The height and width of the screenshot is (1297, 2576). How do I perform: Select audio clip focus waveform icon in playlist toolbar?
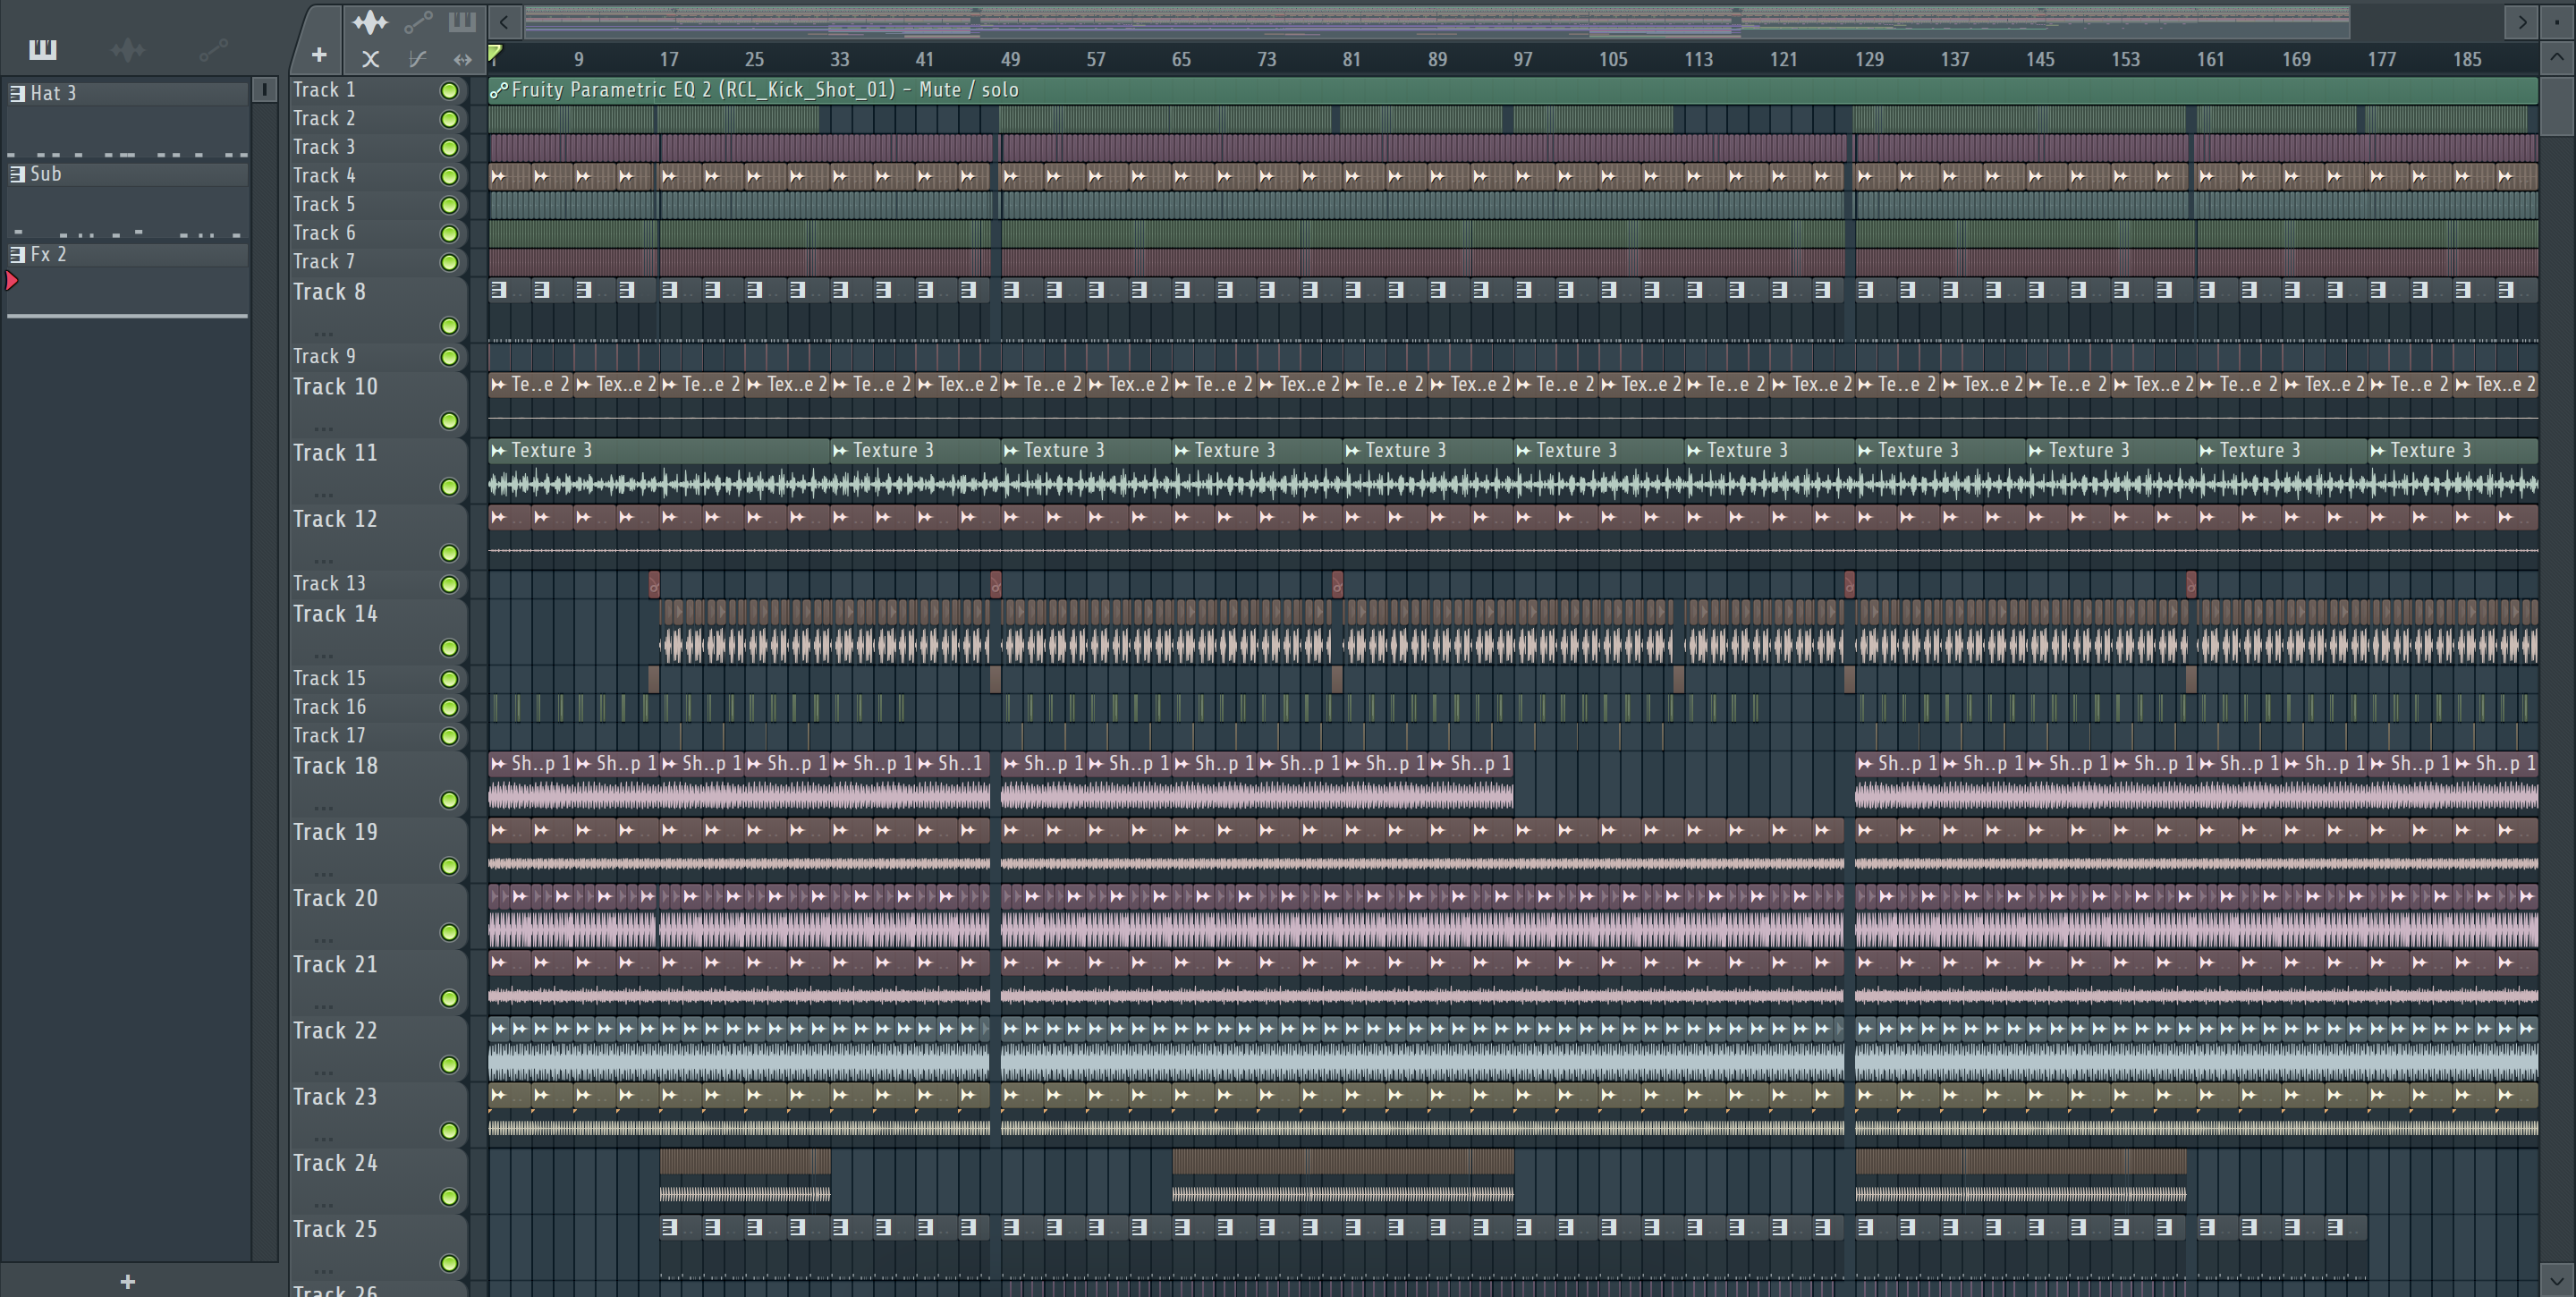point(369,21)
